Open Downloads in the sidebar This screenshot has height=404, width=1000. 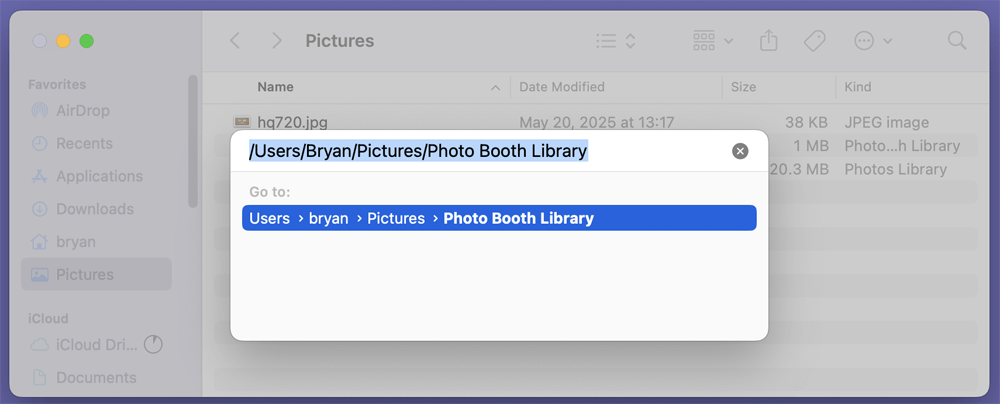tap(82, 209)
